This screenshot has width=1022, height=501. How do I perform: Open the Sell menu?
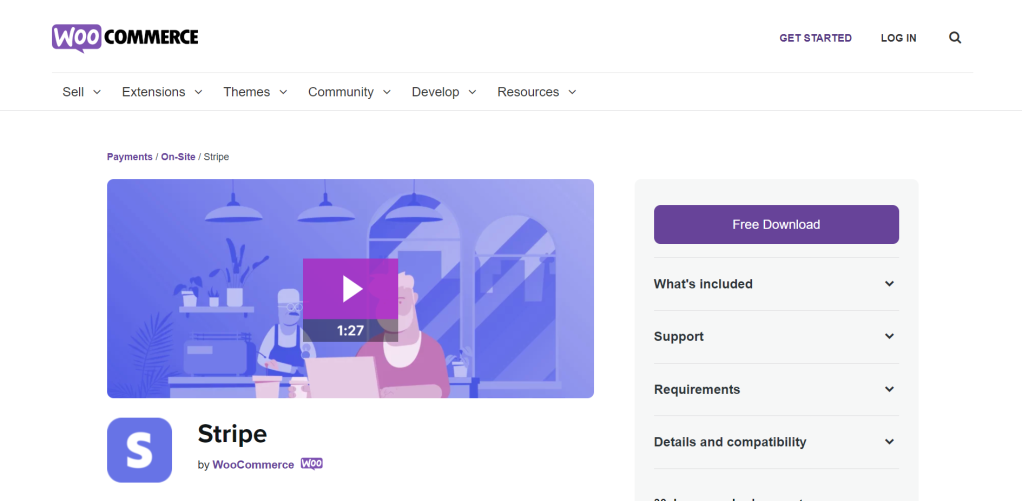[81, 92]
